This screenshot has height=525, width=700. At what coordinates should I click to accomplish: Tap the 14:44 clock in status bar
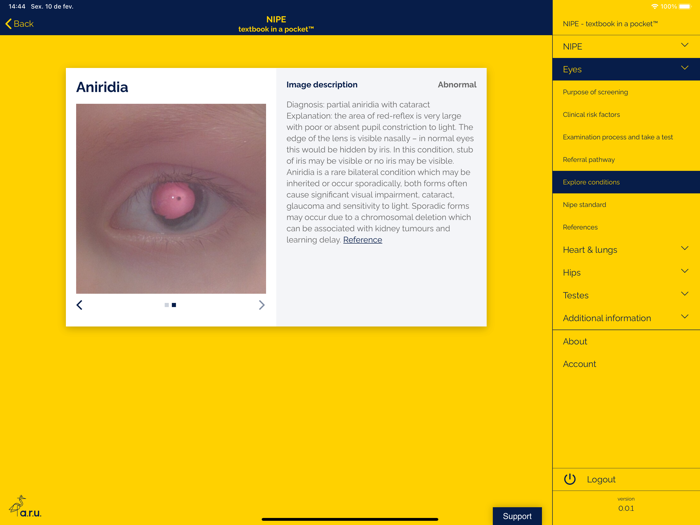pos(17,7)
